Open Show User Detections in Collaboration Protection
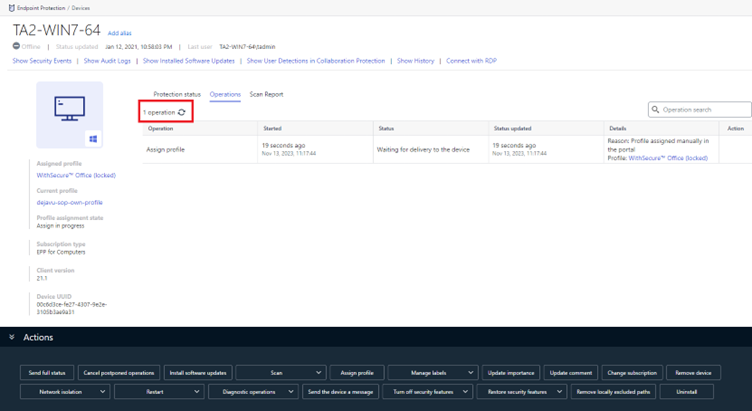752x411 pixels. 316,61
